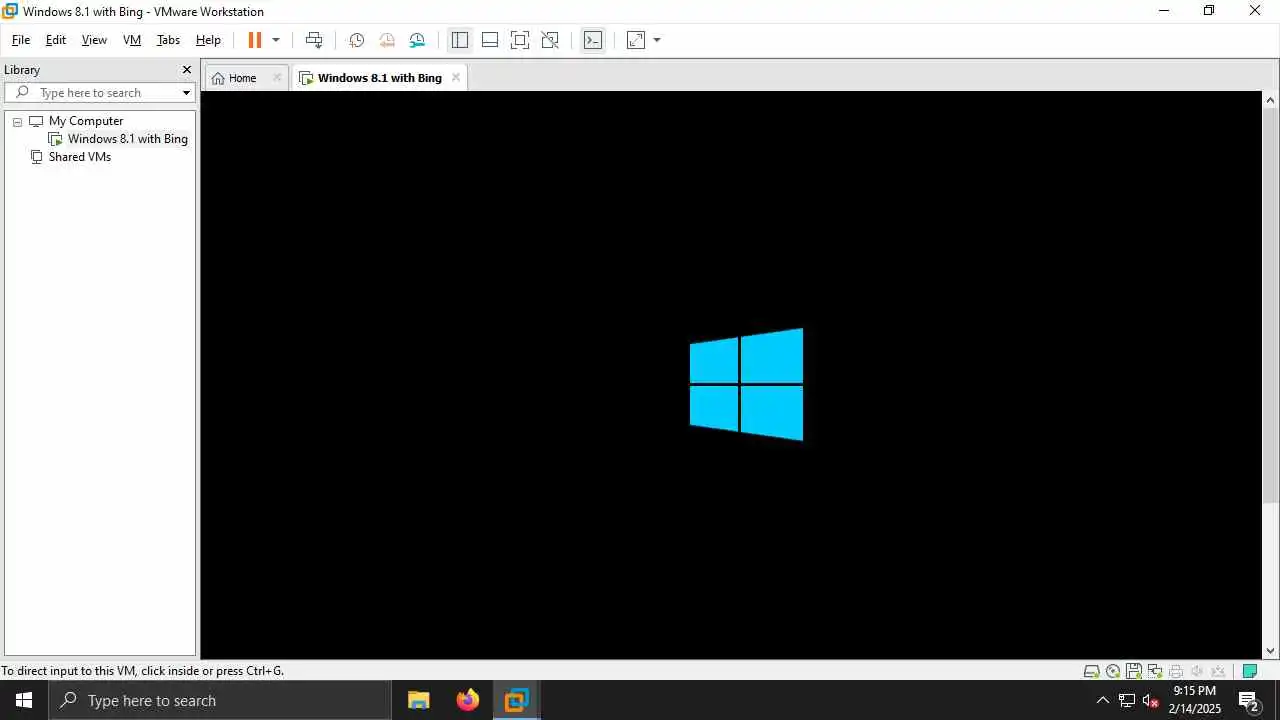Click the sound card status icon
The width and height of the screenshot is (1280, 720).
1197,671
